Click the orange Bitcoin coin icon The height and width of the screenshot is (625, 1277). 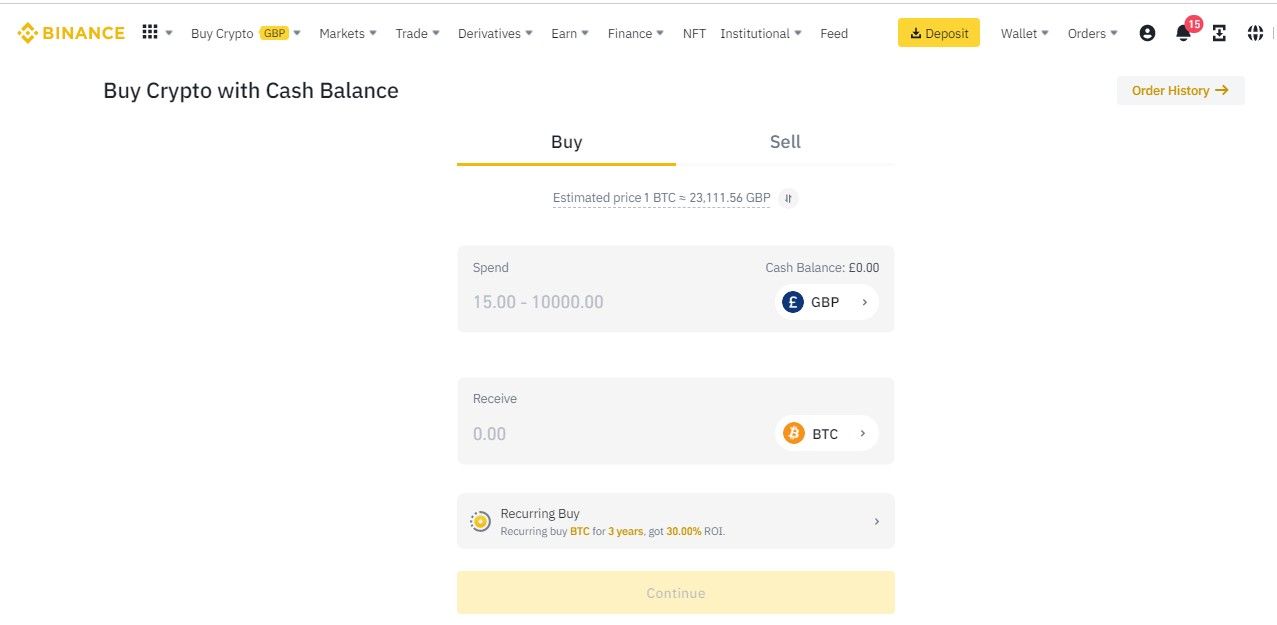(794, 433)
